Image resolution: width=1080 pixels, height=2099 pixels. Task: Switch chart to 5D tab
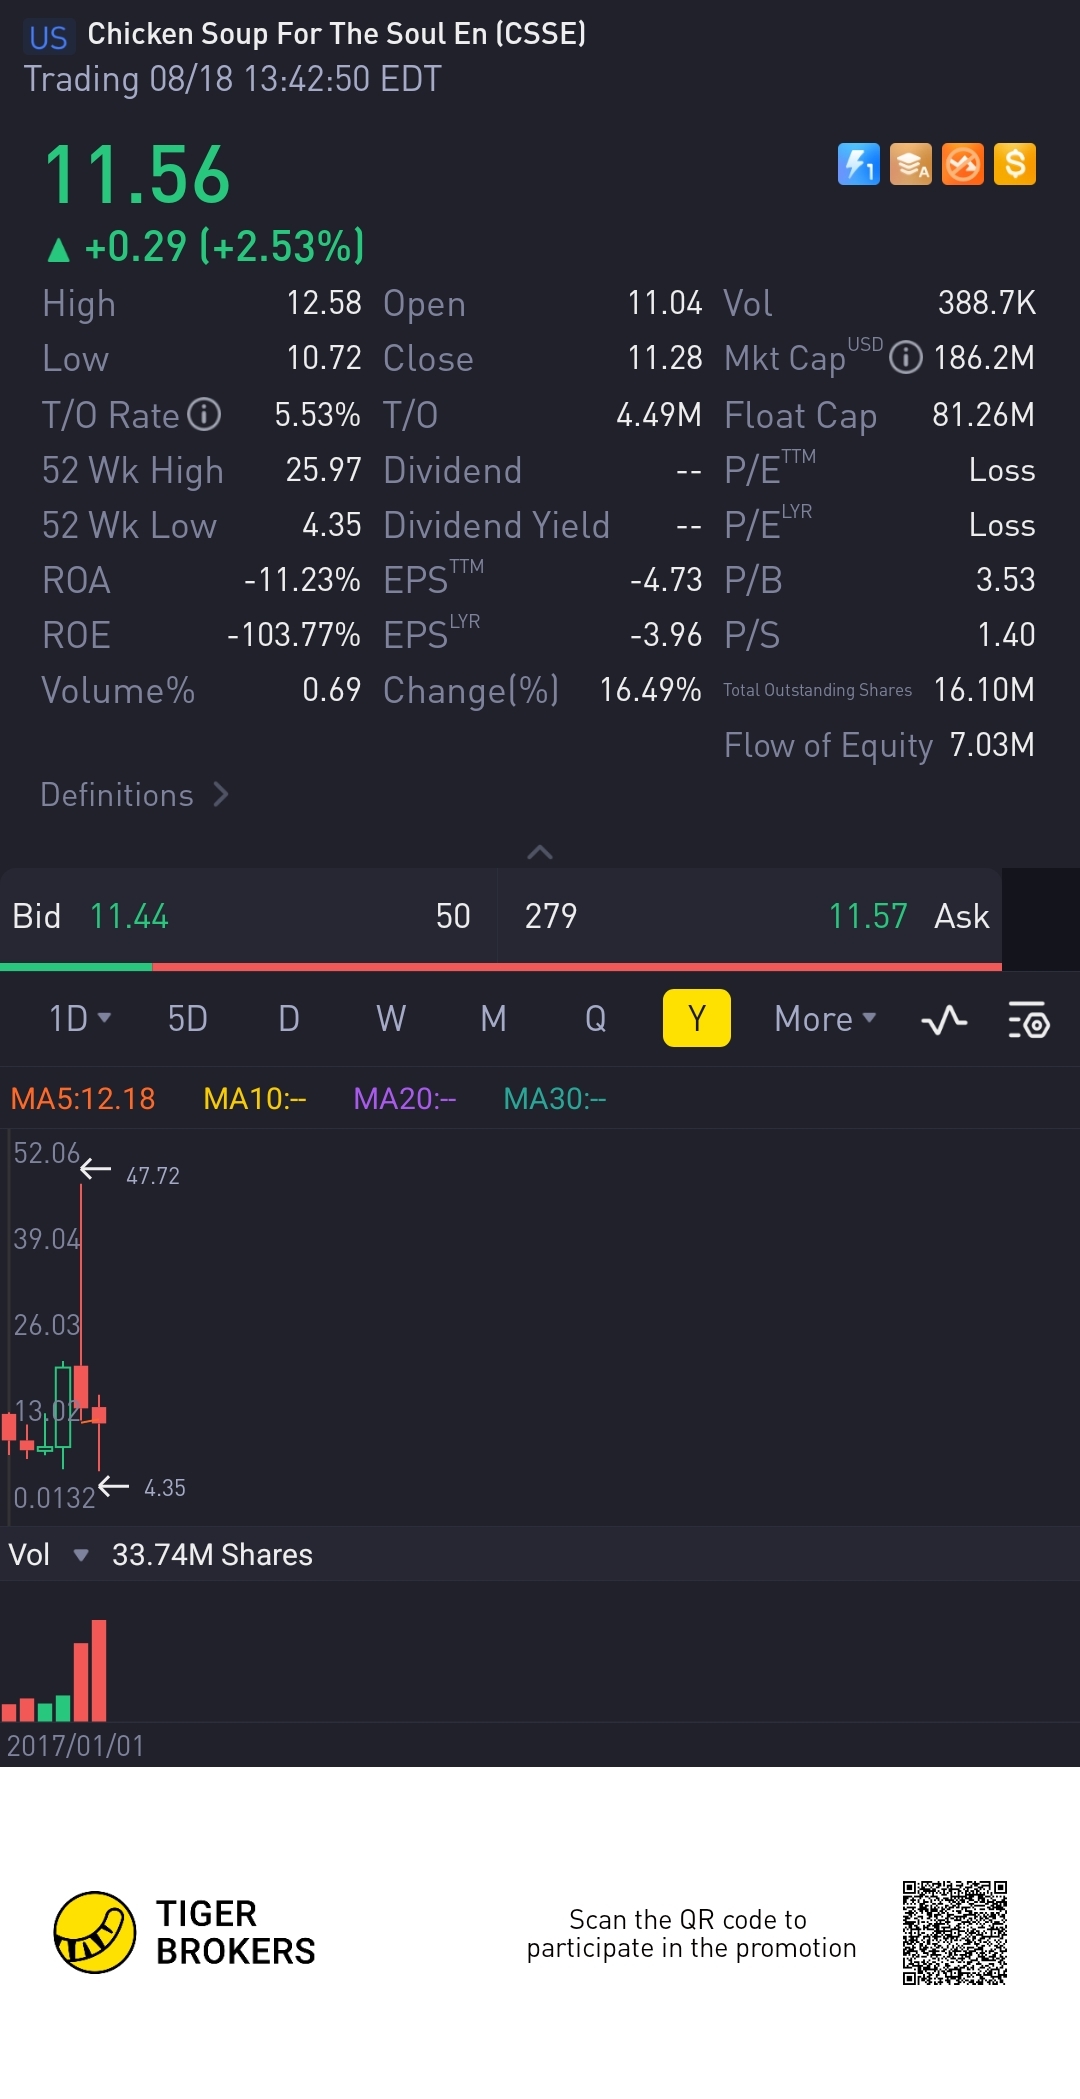(x=187, y=1019)
